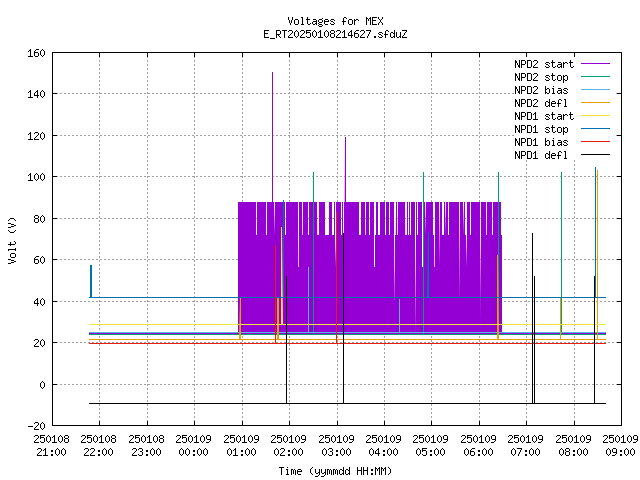
Task: Click the 250109 09:00 x-axis tick label
Action: 620,446
